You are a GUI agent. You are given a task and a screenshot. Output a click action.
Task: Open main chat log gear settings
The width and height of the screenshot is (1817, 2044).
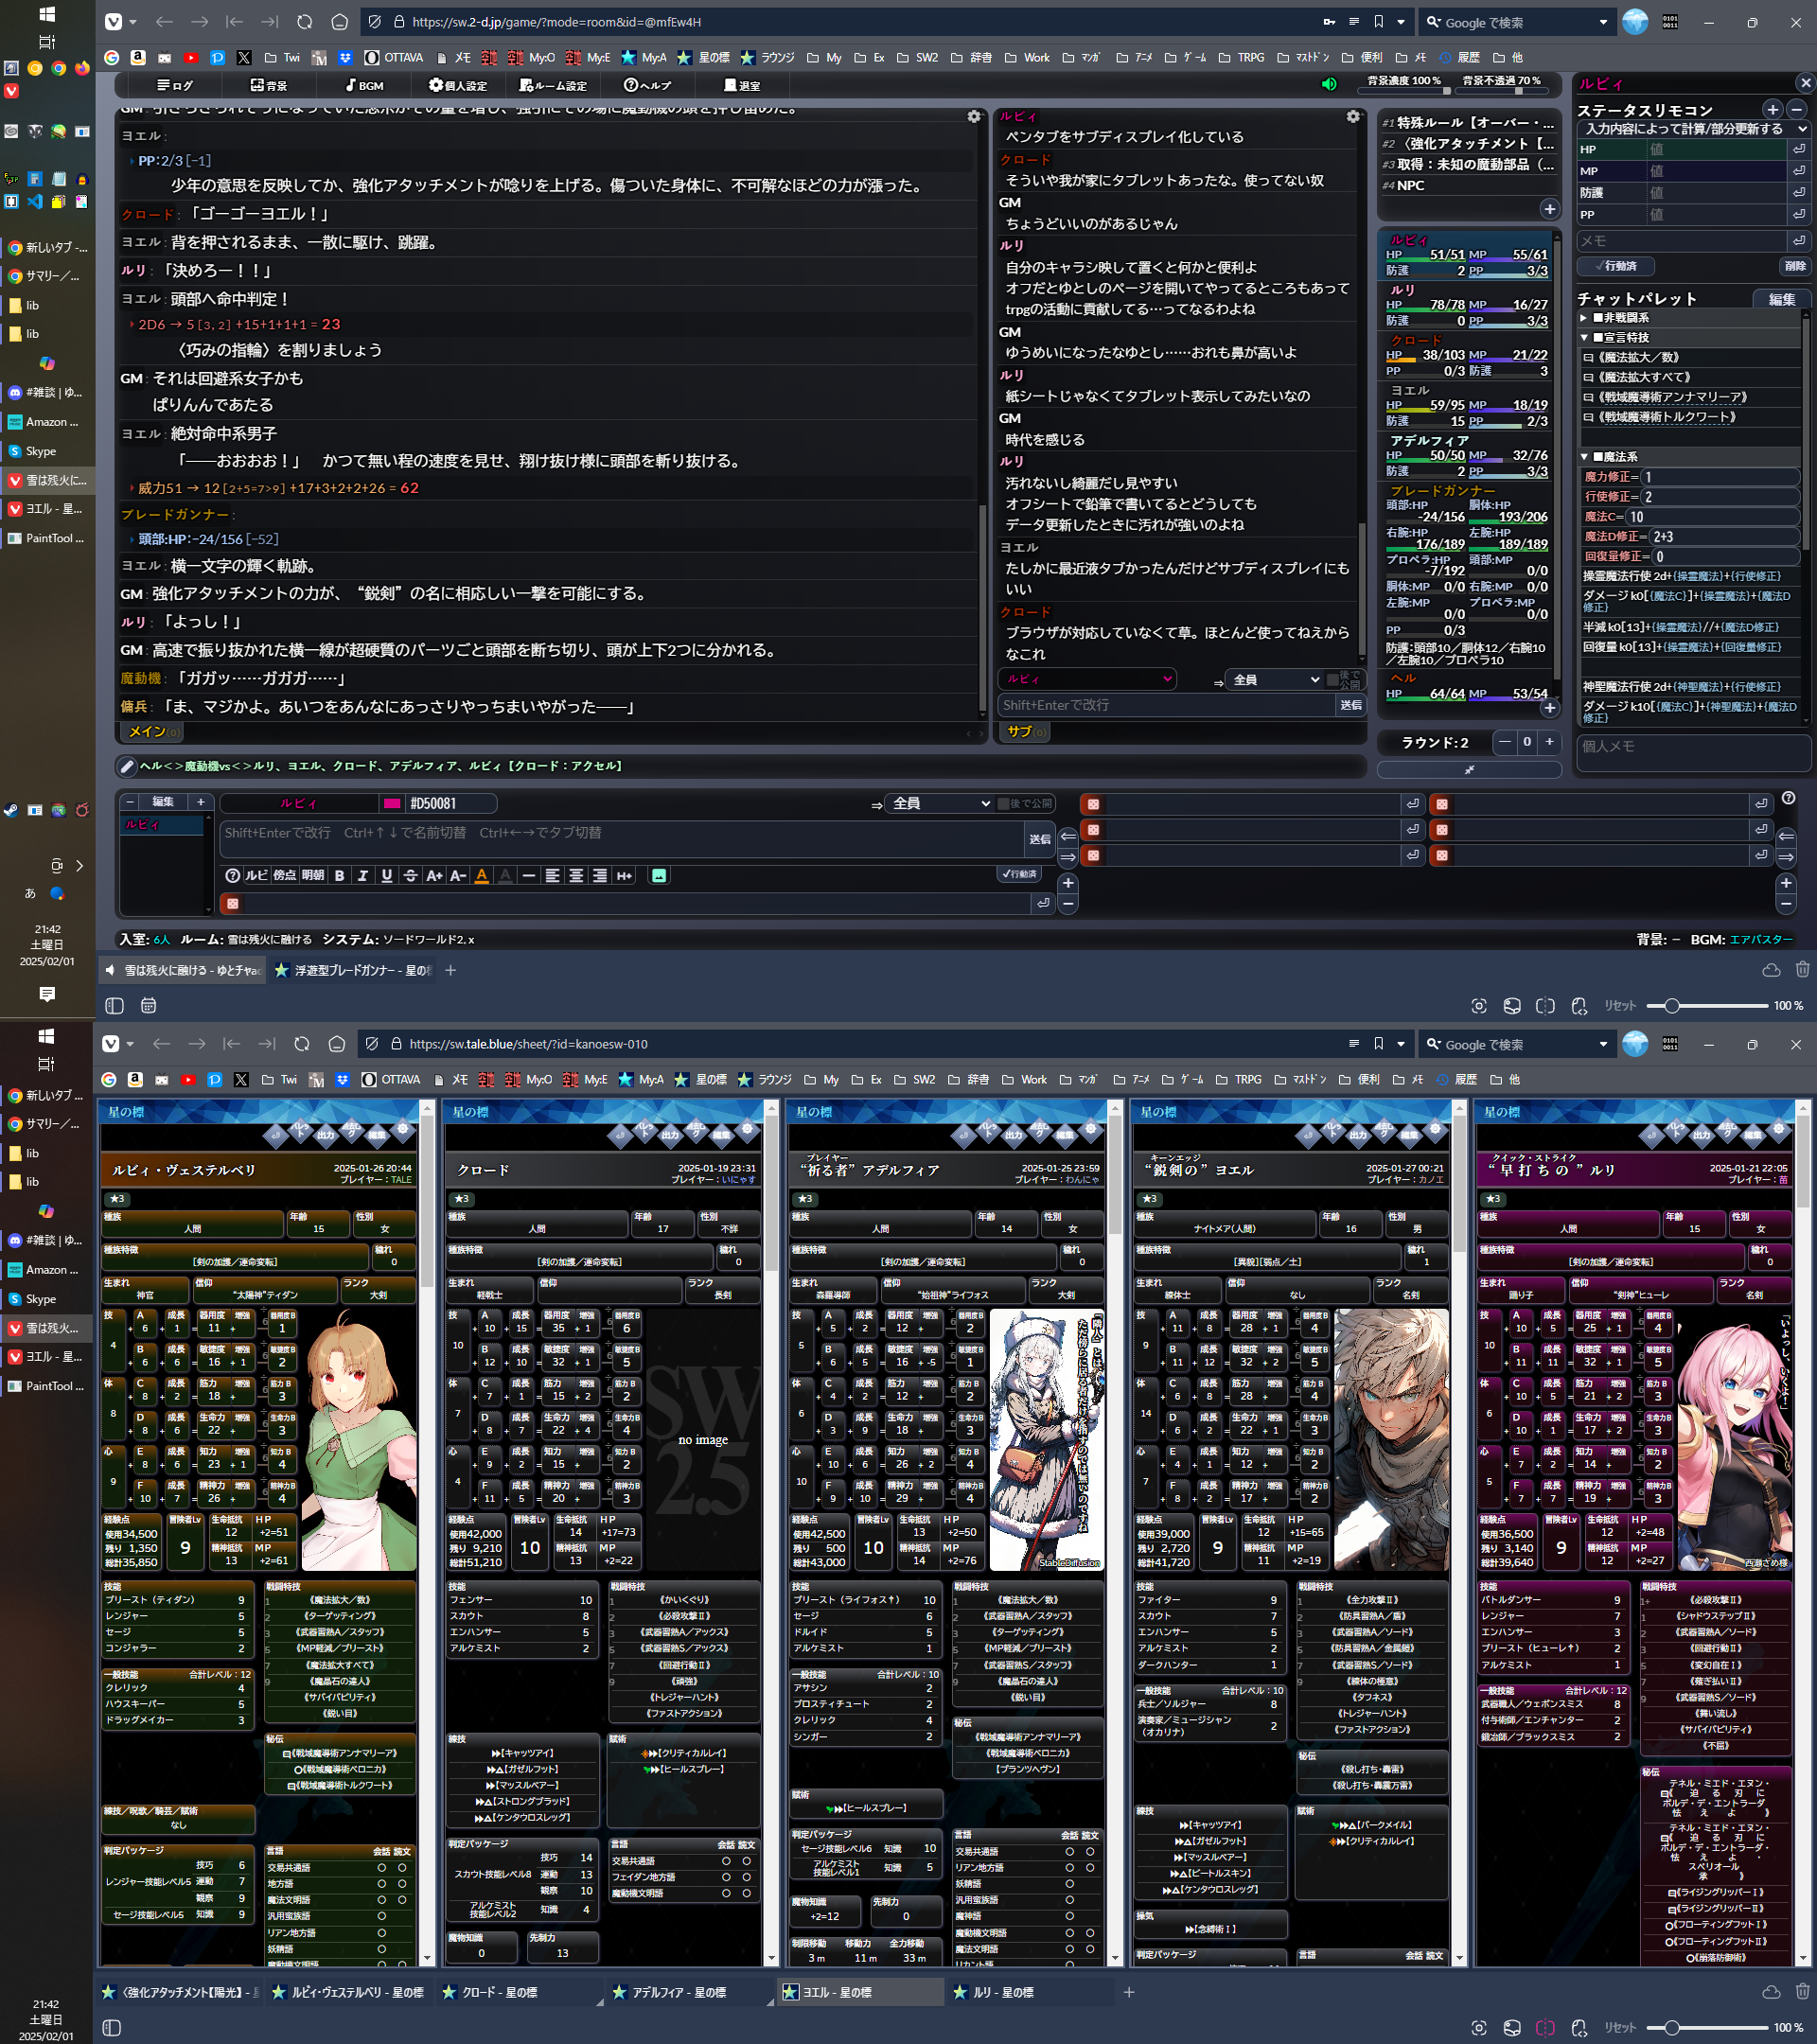click(974, 117)
